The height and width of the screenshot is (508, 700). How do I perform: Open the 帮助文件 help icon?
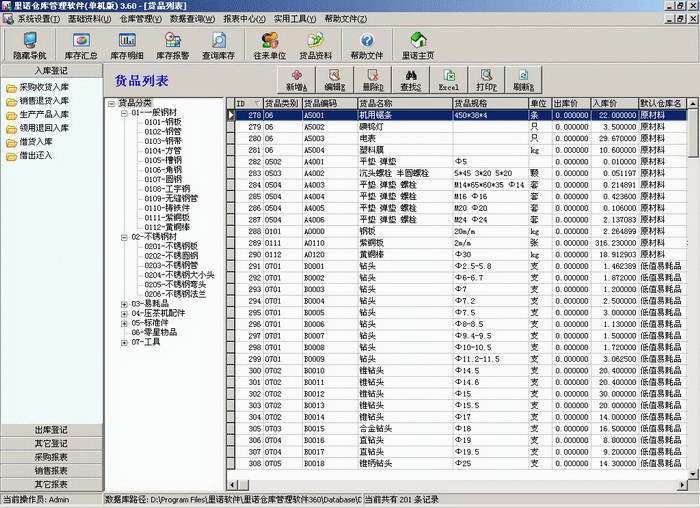(367, 46)
